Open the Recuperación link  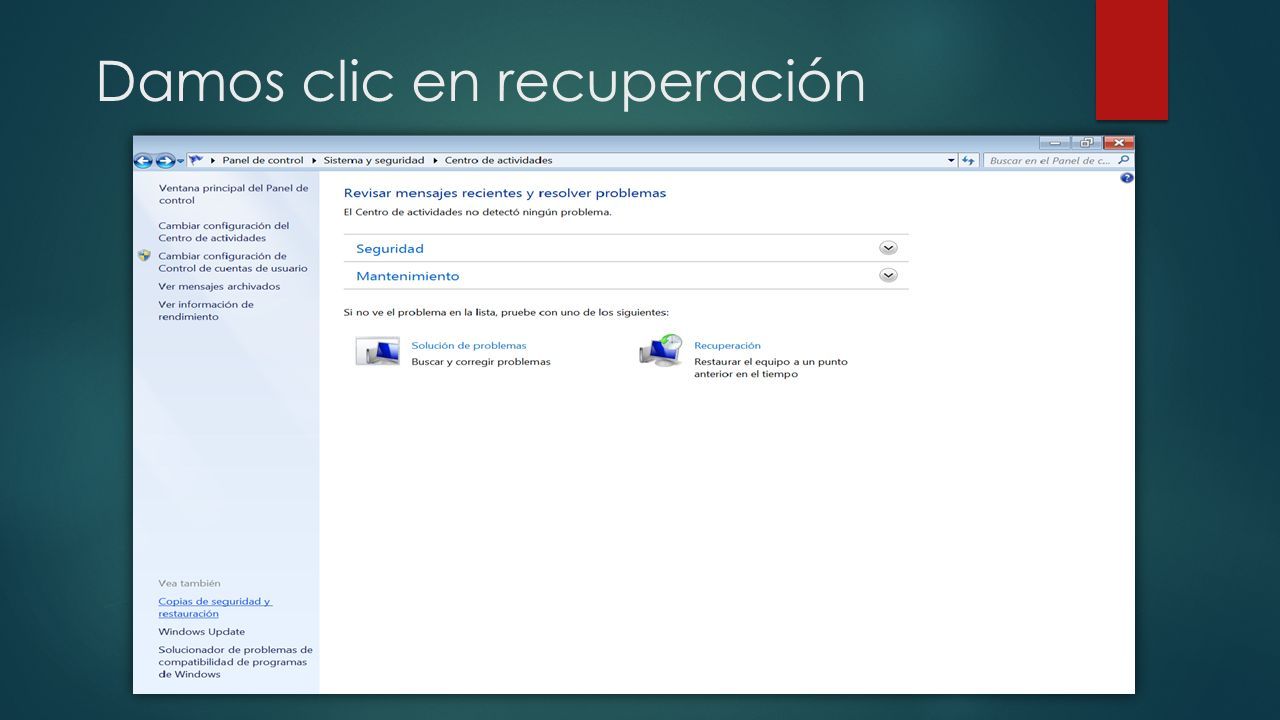(x=727, y=346)
